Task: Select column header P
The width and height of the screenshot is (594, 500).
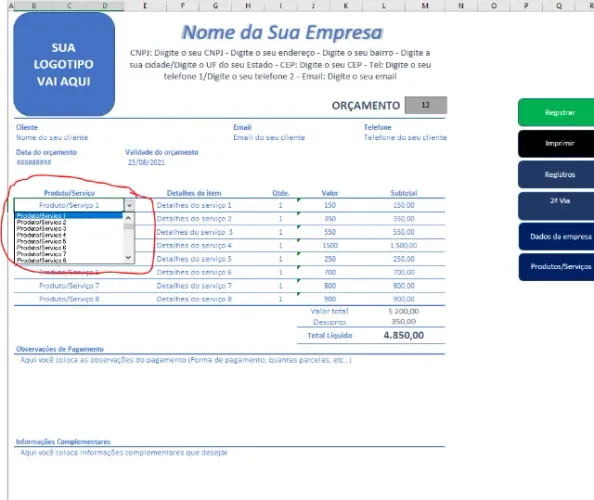Action: (x=526, y=6)
